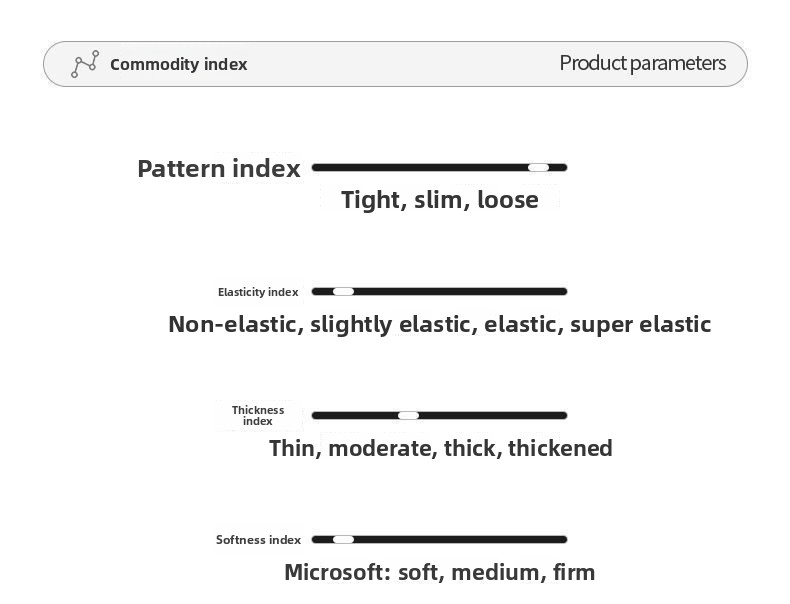
Task: Click the Elasticity index slider track
Action: pyautogui.click(x=460, y=291)
